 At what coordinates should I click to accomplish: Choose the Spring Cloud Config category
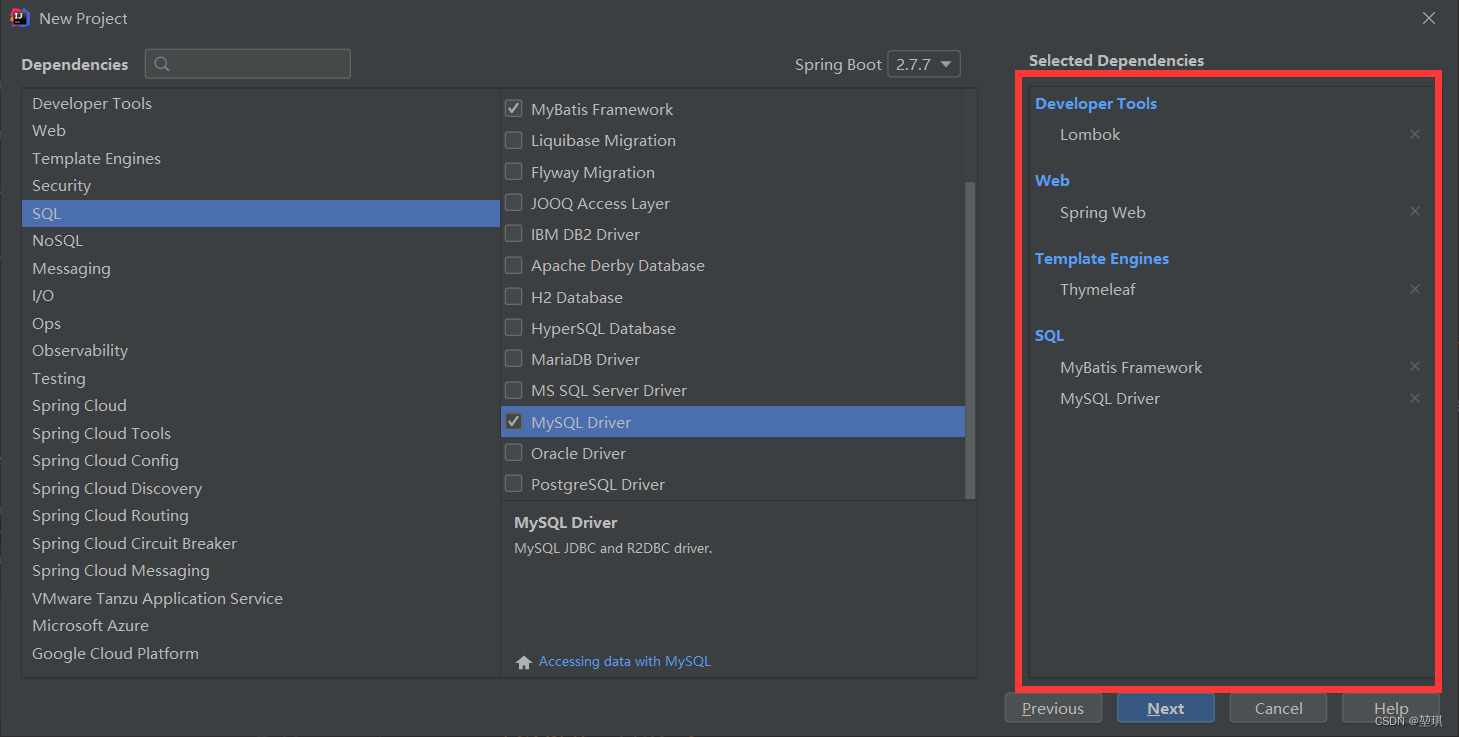tap(260, 461)
